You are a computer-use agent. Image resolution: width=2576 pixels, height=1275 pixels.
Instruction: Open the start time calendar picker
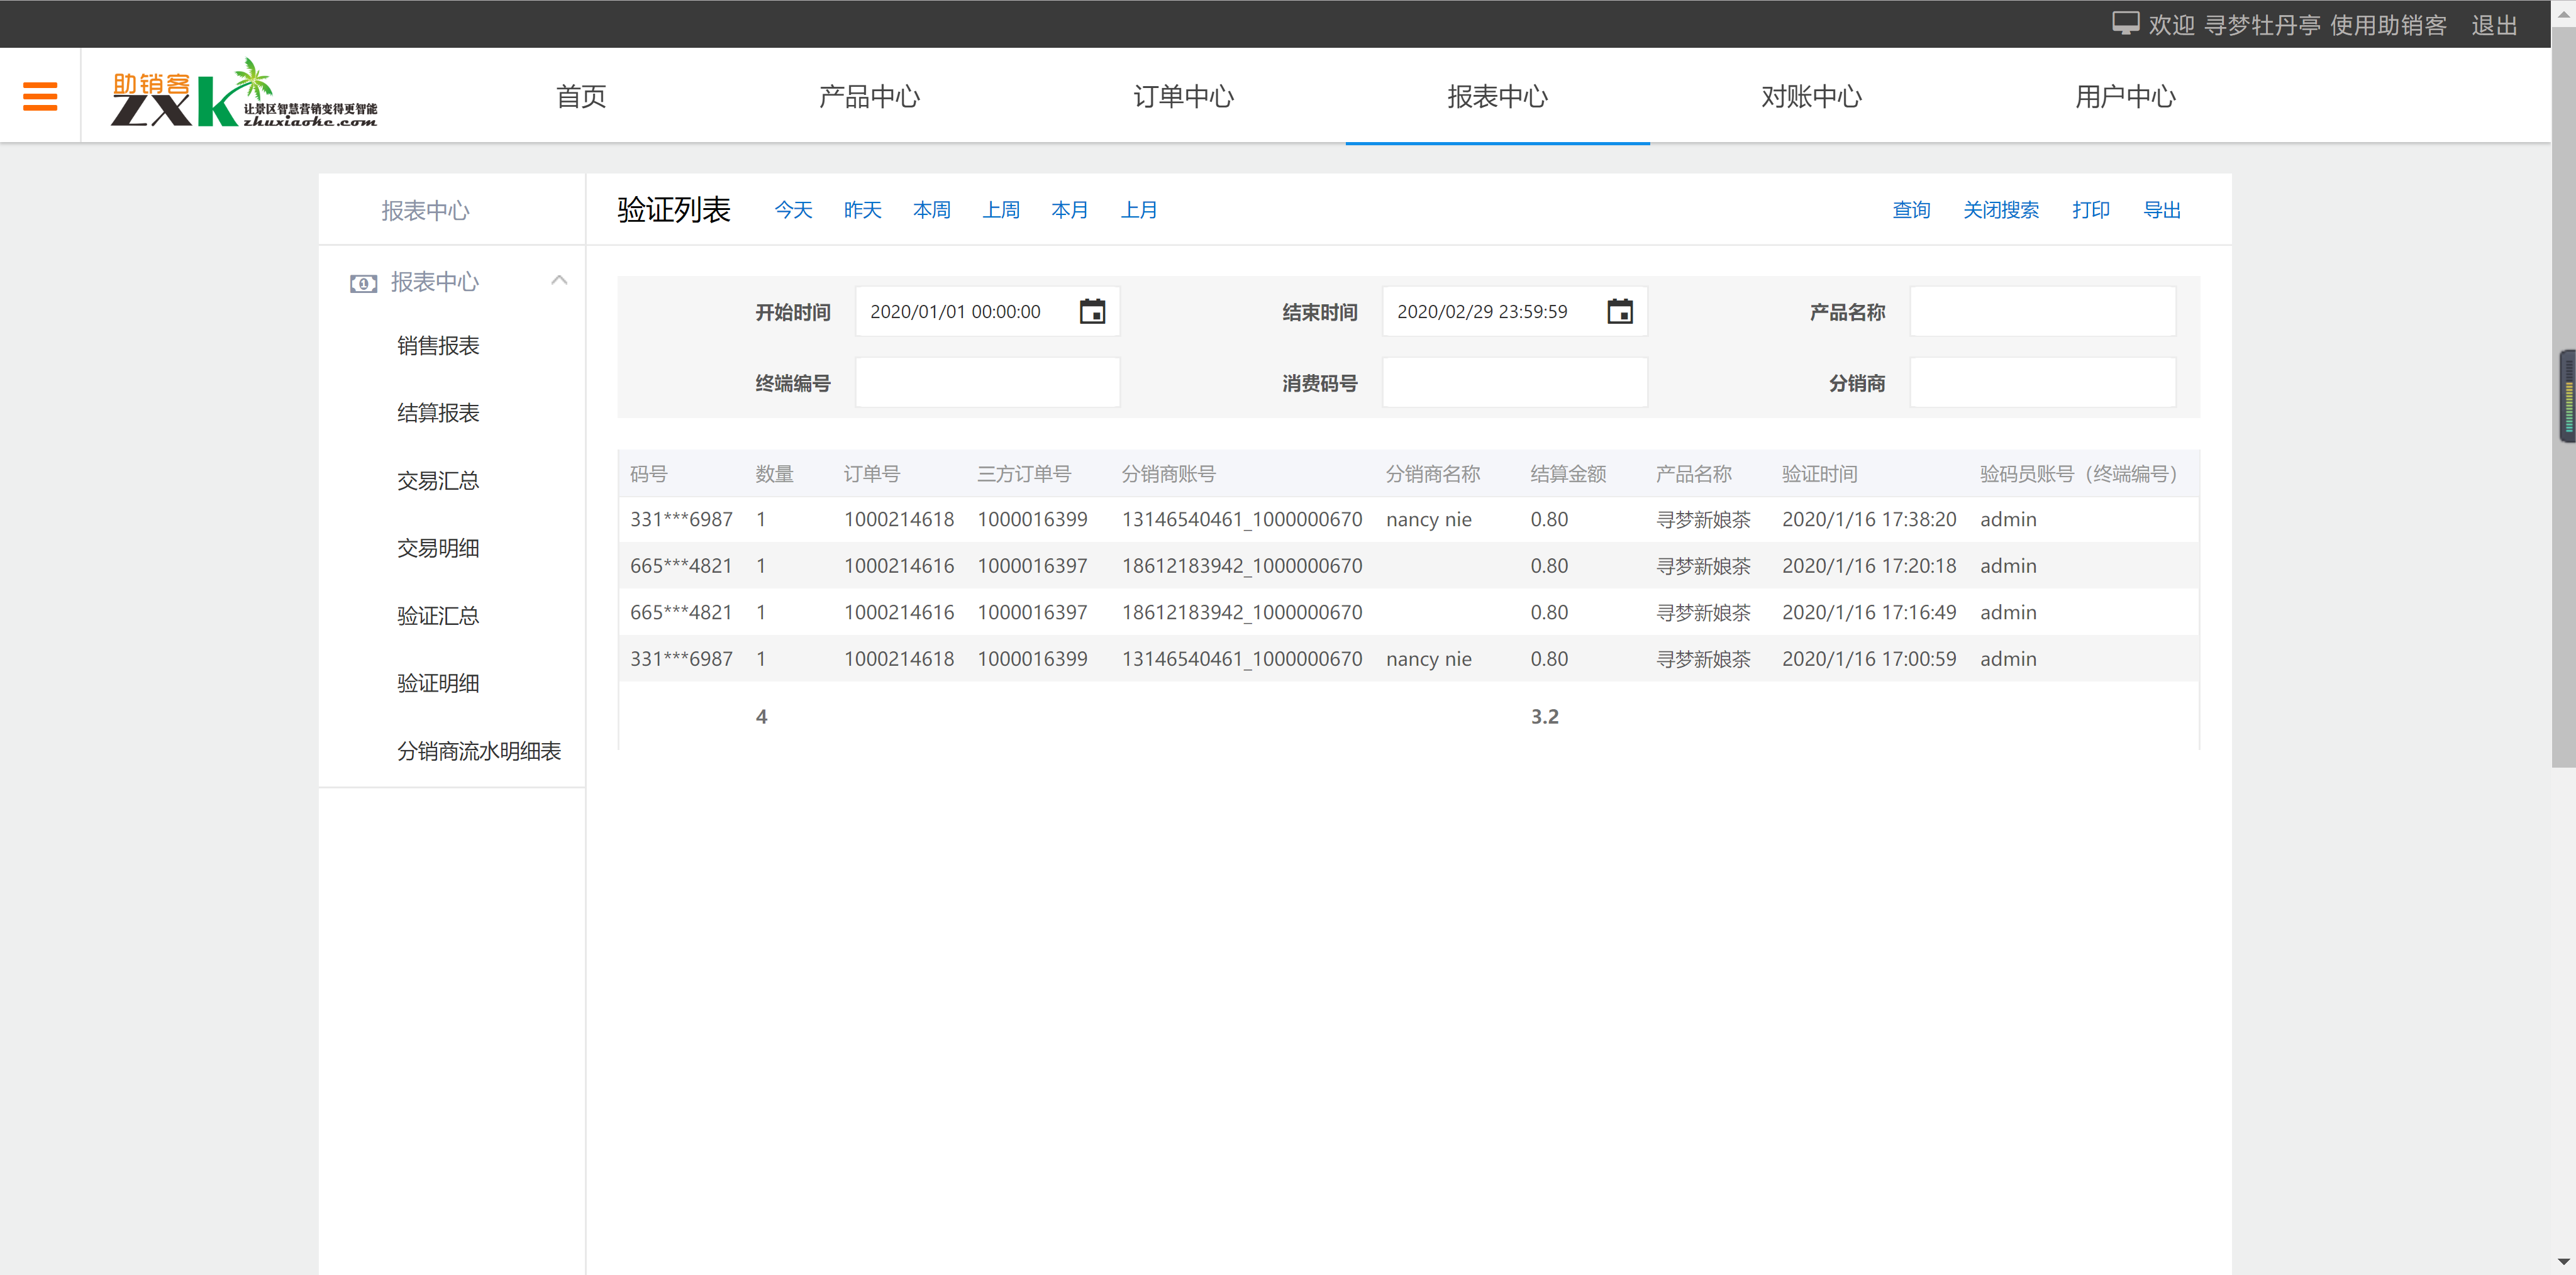click(1092, 312)
